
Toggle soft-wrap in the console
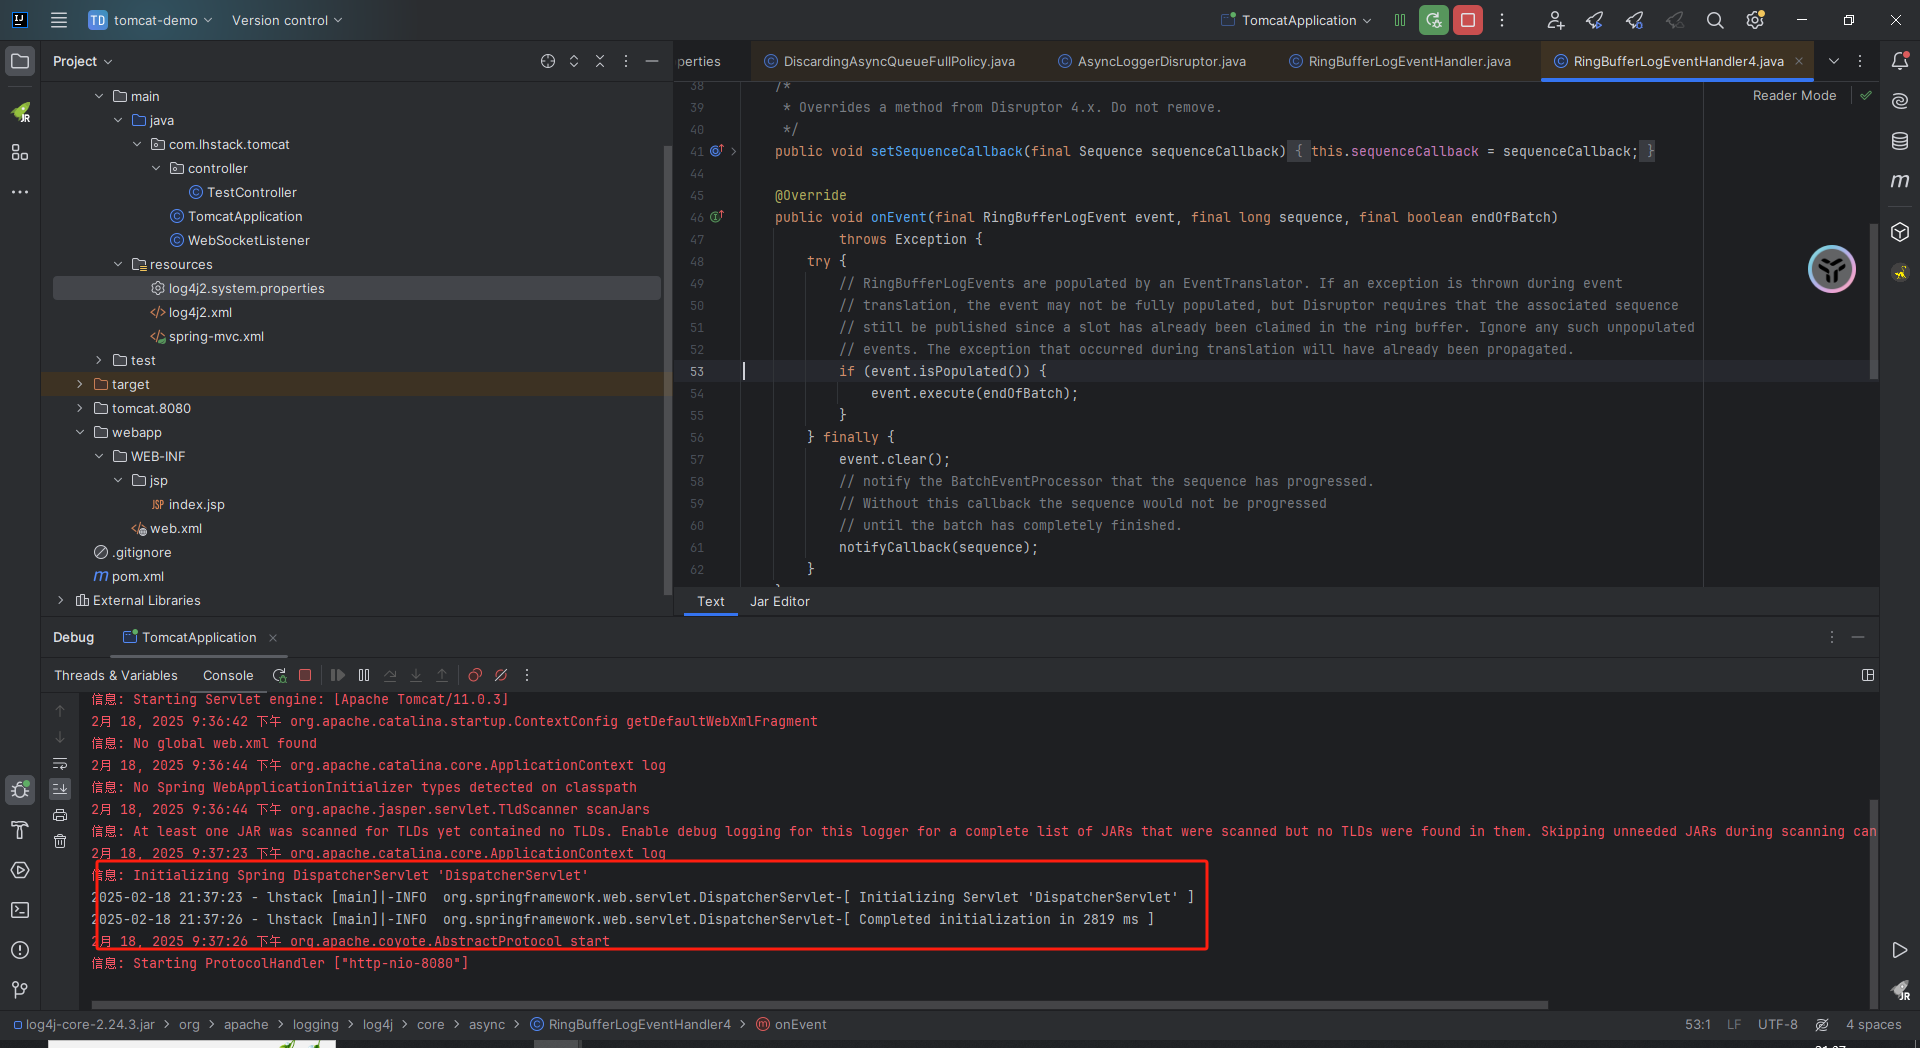(60, 763)
